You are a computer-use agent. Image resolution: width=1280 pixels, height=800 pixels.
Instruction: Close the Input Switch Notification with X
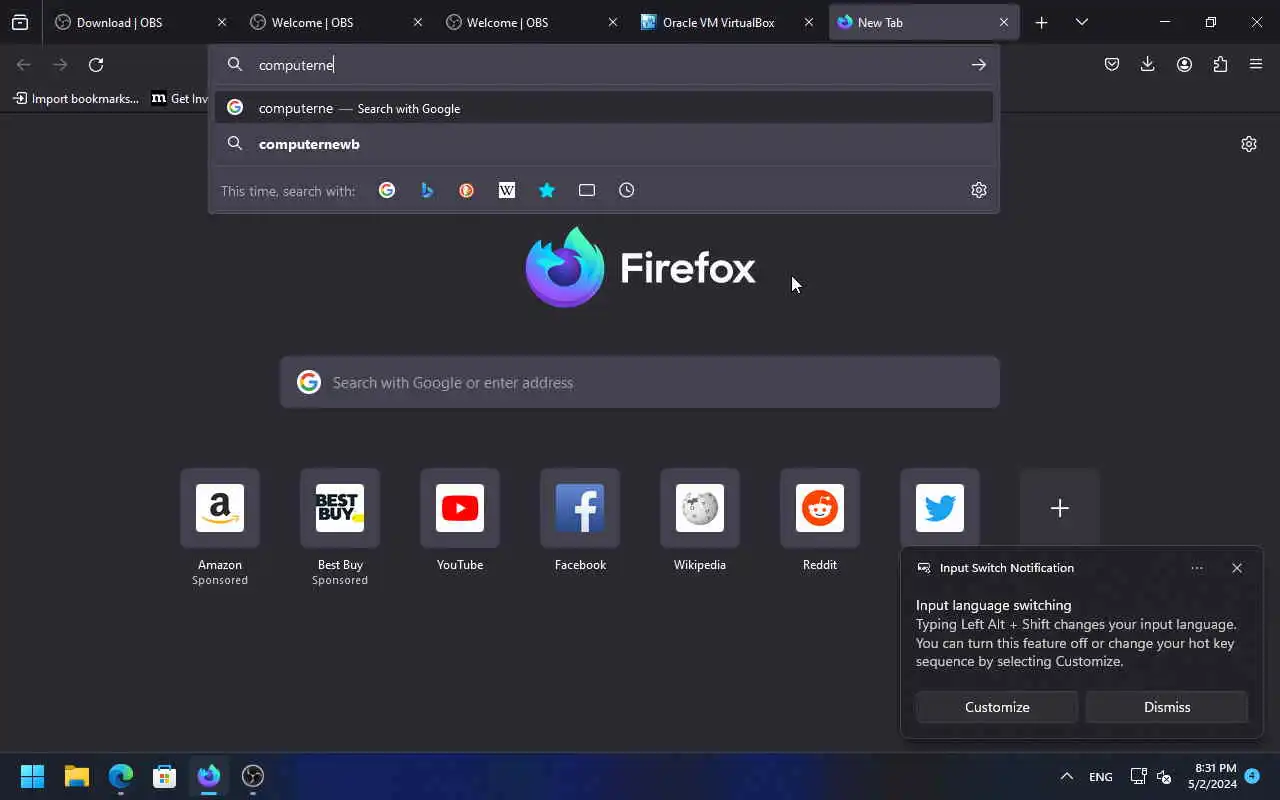[1237, 568]
